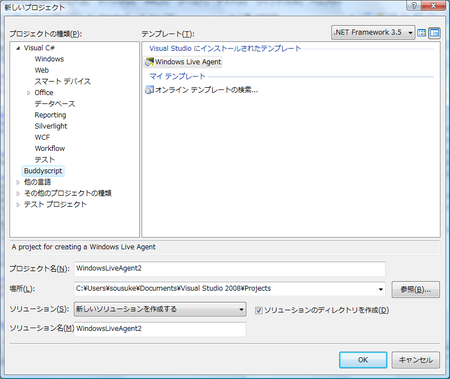Close the new project dialog
Image resolution: width=450 pixels, height=379 pixels.
point(433,6)
